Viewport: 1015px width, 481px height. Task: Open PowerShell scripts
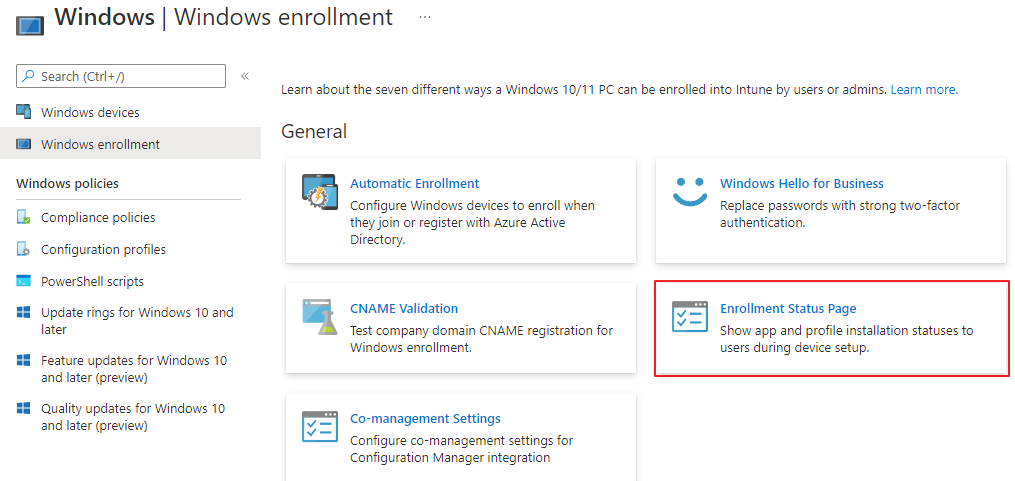(93, 282)
